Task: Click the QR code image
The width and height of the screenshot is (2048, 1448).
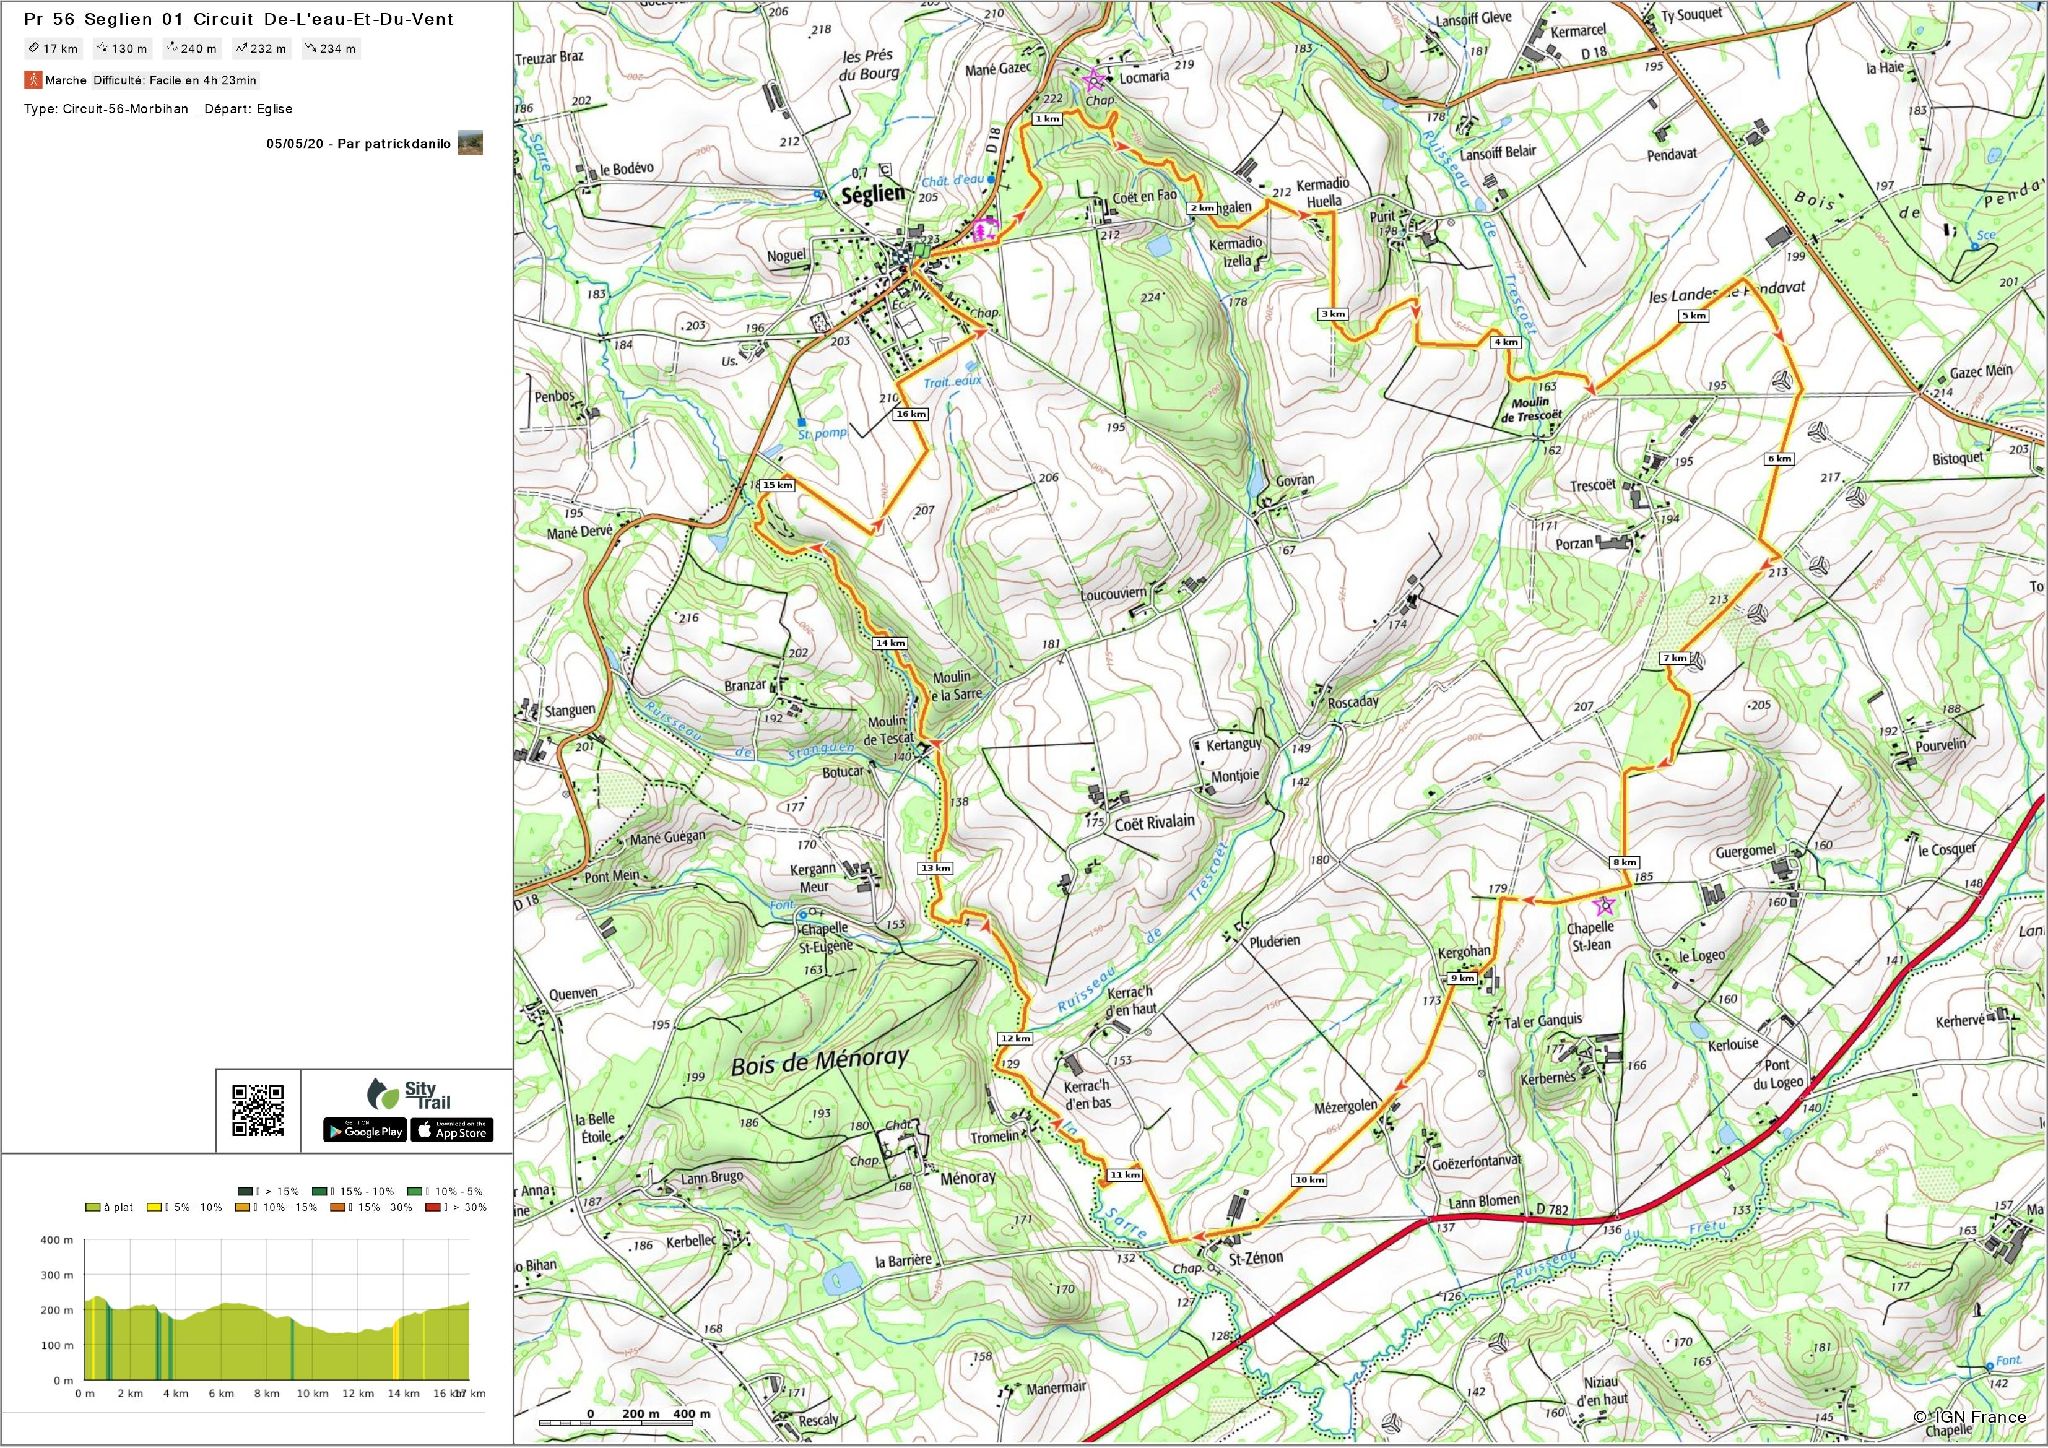Action: click(258, 1111)
